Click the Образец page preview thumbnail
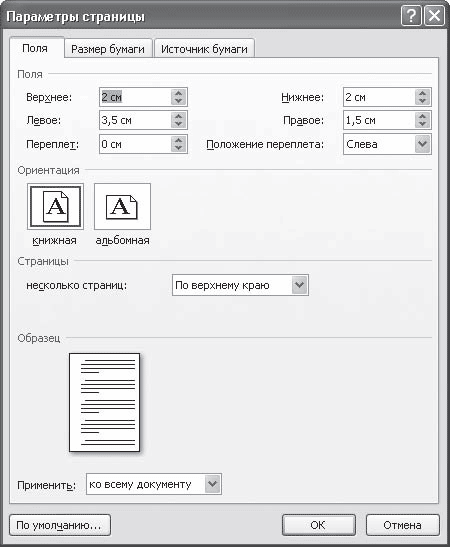450x547 pixels. (105, 402)
